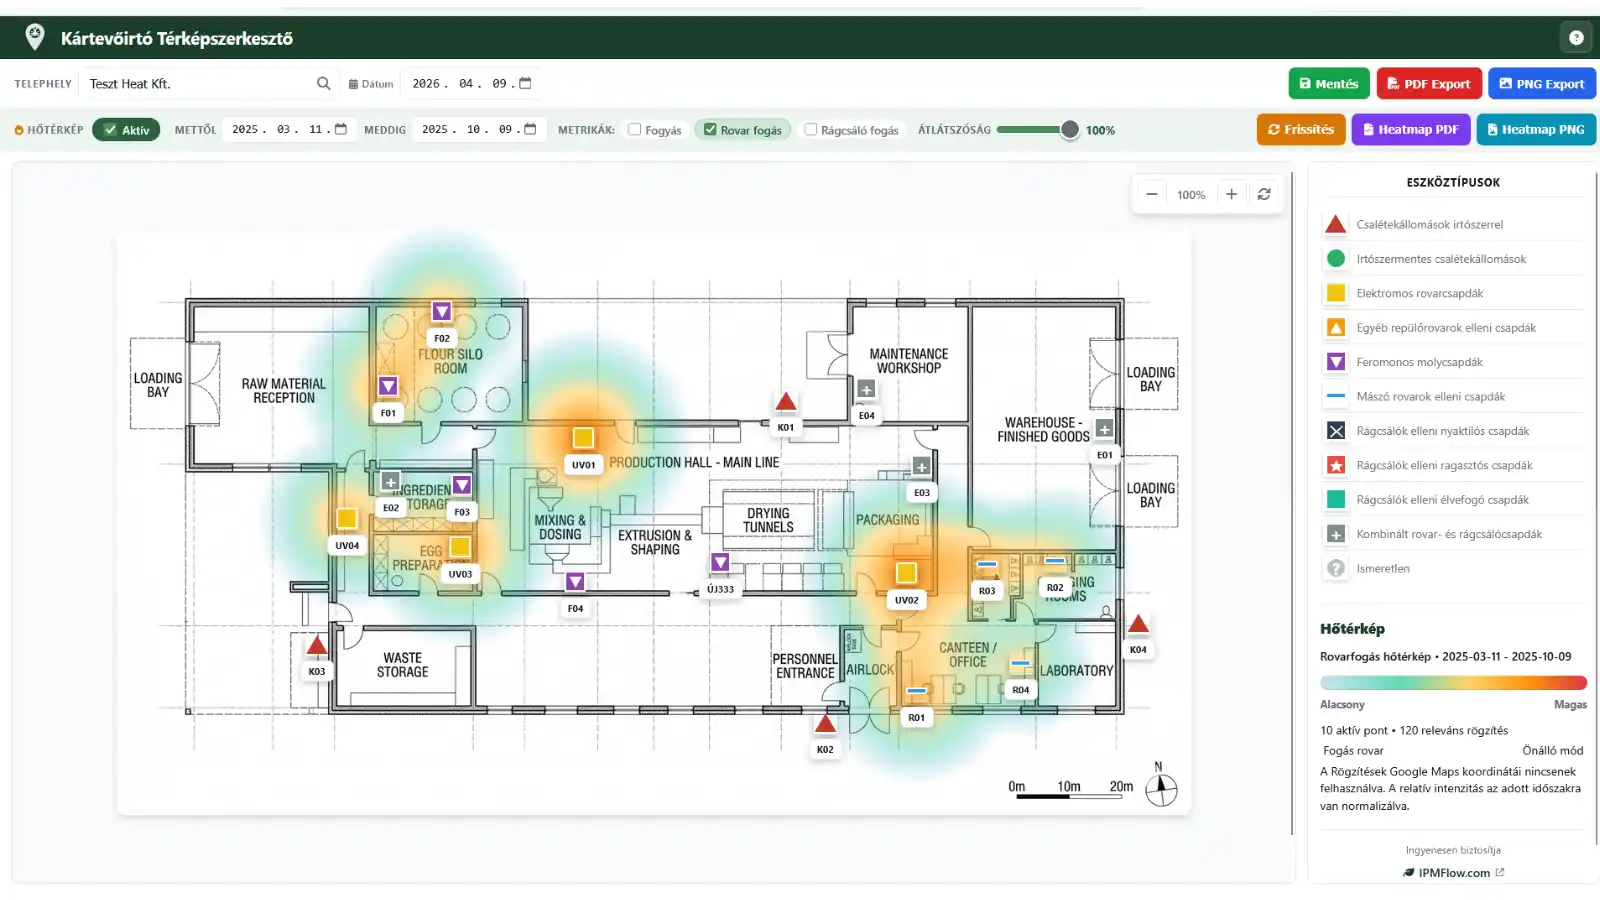This screenshot has width=1600, height=900.
Task: Zoom in the map with plus button
Action: 1232,195
